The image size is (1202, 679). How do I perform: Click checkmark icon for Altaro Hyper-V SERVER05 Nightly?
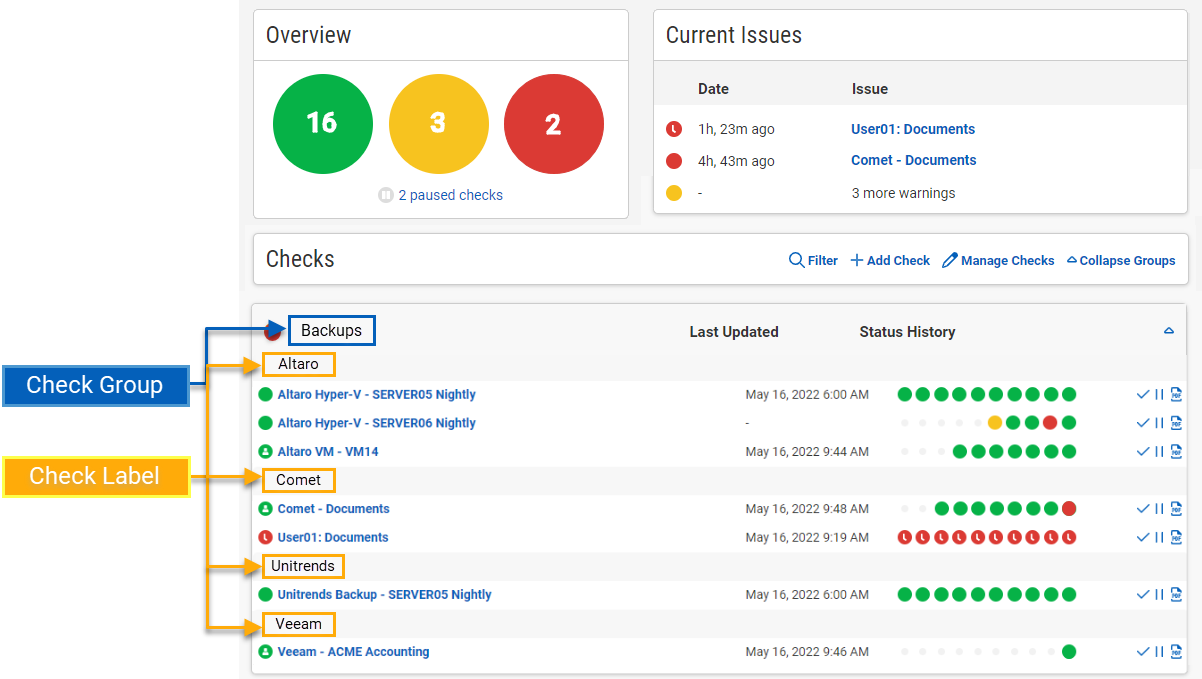[x=1143, y=394]
